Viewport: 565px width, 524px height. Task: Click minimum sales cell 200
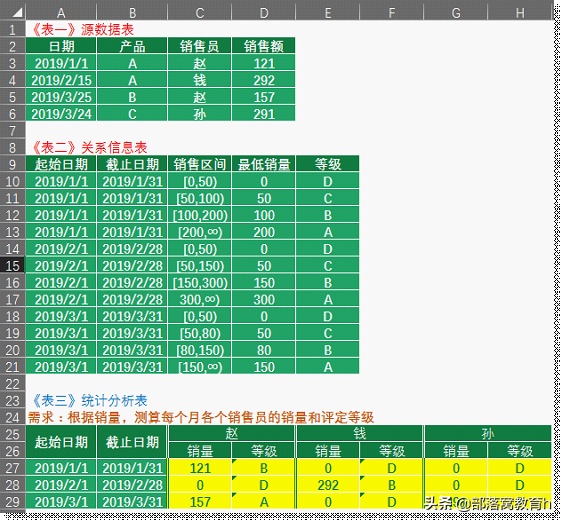tap(264, 232)
